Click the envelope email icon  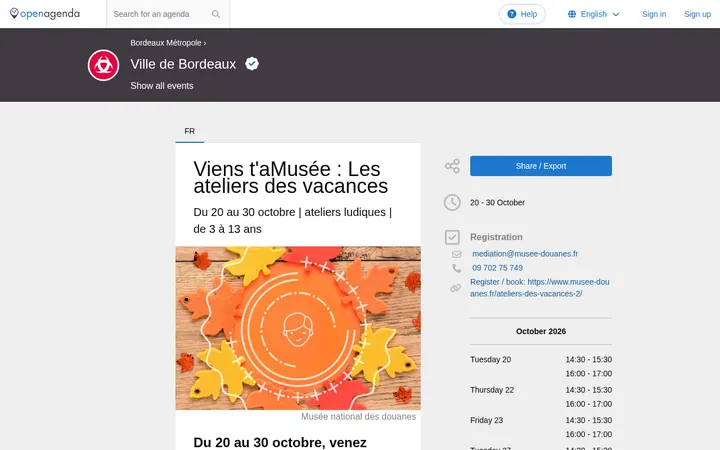pos(456,254)
